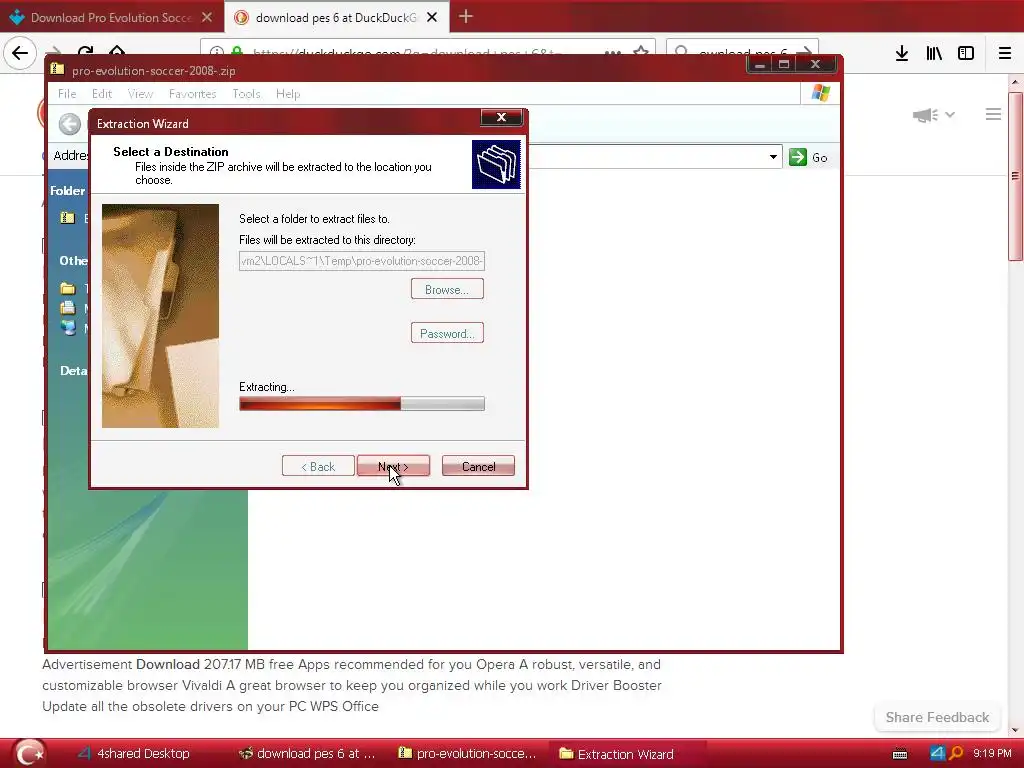Switch to download pes 6 taskbar item

pyautogui.click(x=307, y=754)
